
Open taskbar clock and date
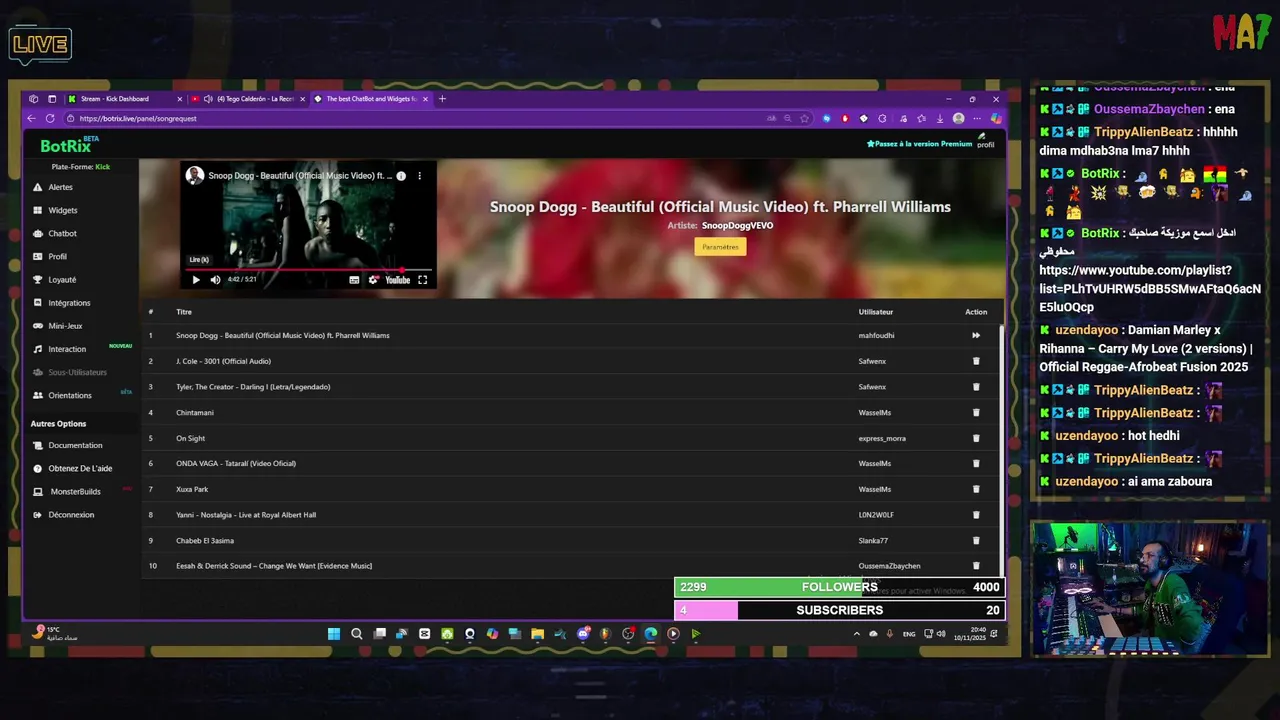pos(970,634)
